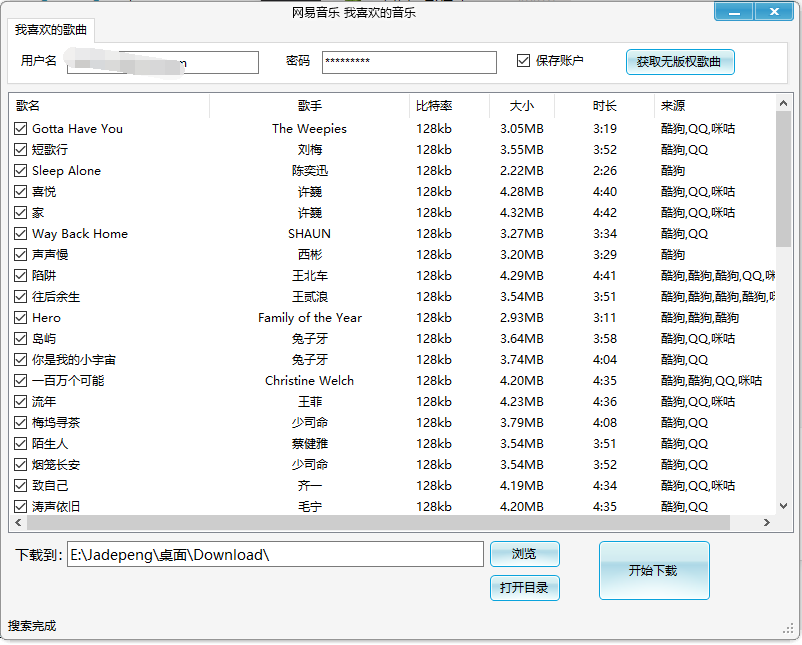
Task: Click the window resize grip icon
Action: [788, 629]
